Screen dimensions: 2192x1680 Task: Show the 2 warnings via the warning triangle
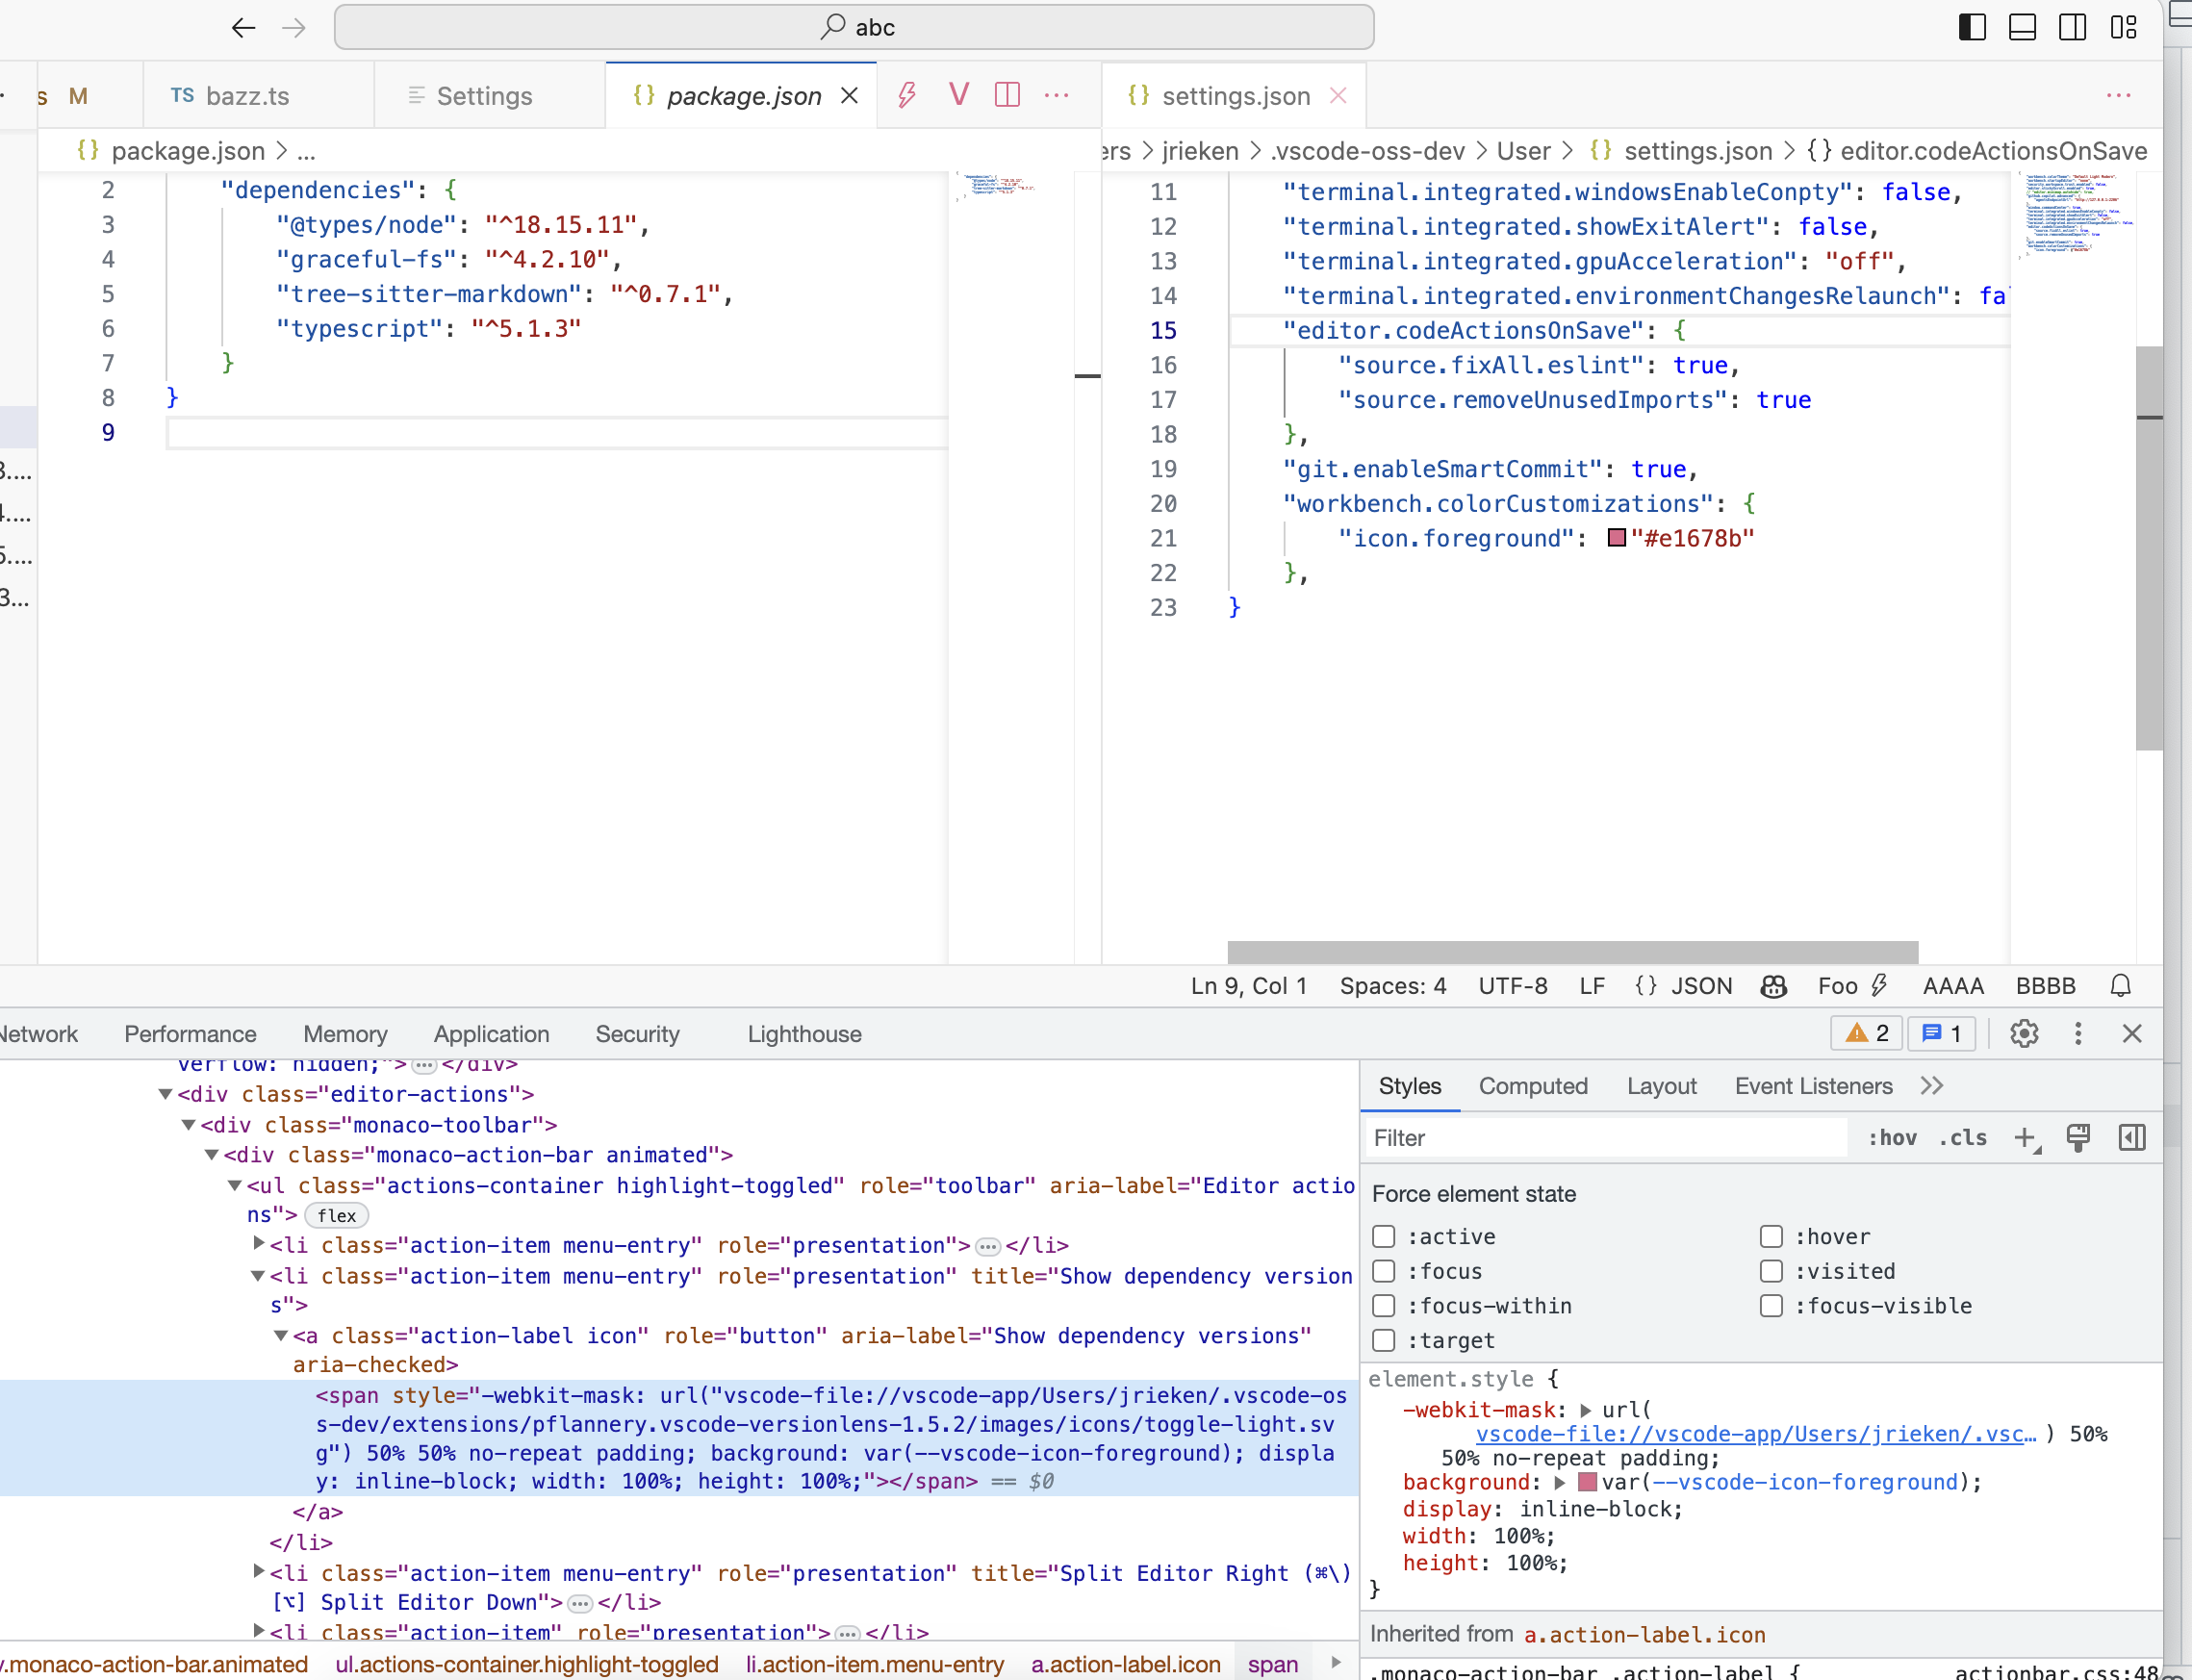pos(1866,1033)
